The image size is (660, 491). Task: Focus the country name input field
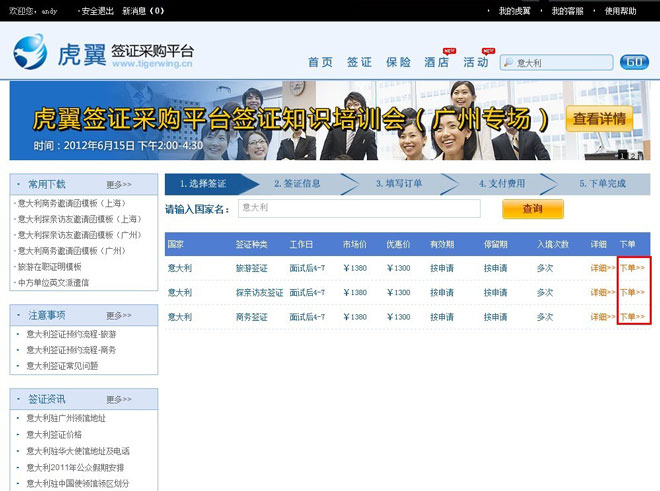click(x=359, y=208)
